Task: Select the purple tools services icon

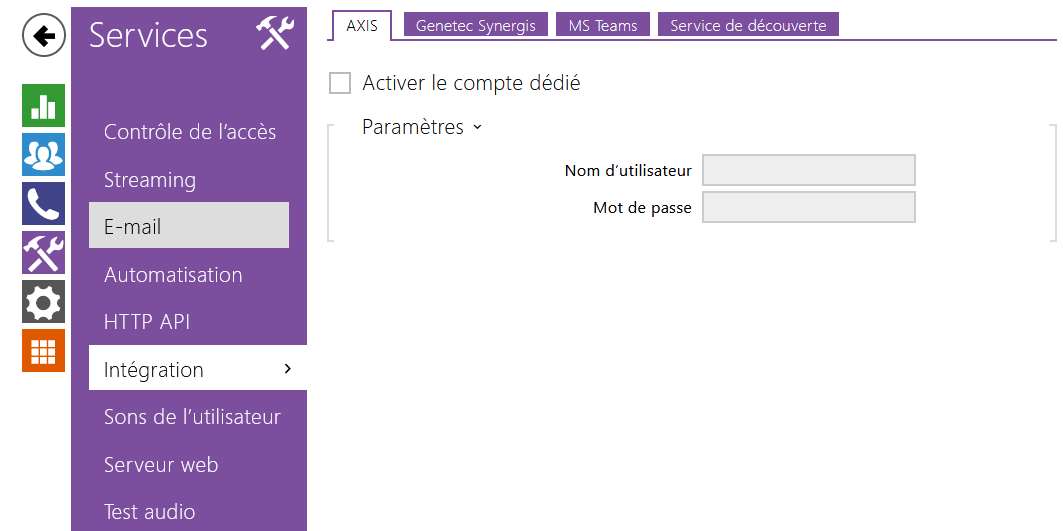Action: pyautogui.click(x=43, y=252)
